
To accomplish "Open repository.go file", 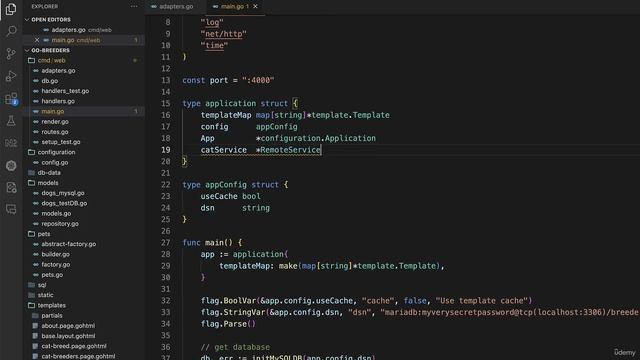I will click(60, 224).
